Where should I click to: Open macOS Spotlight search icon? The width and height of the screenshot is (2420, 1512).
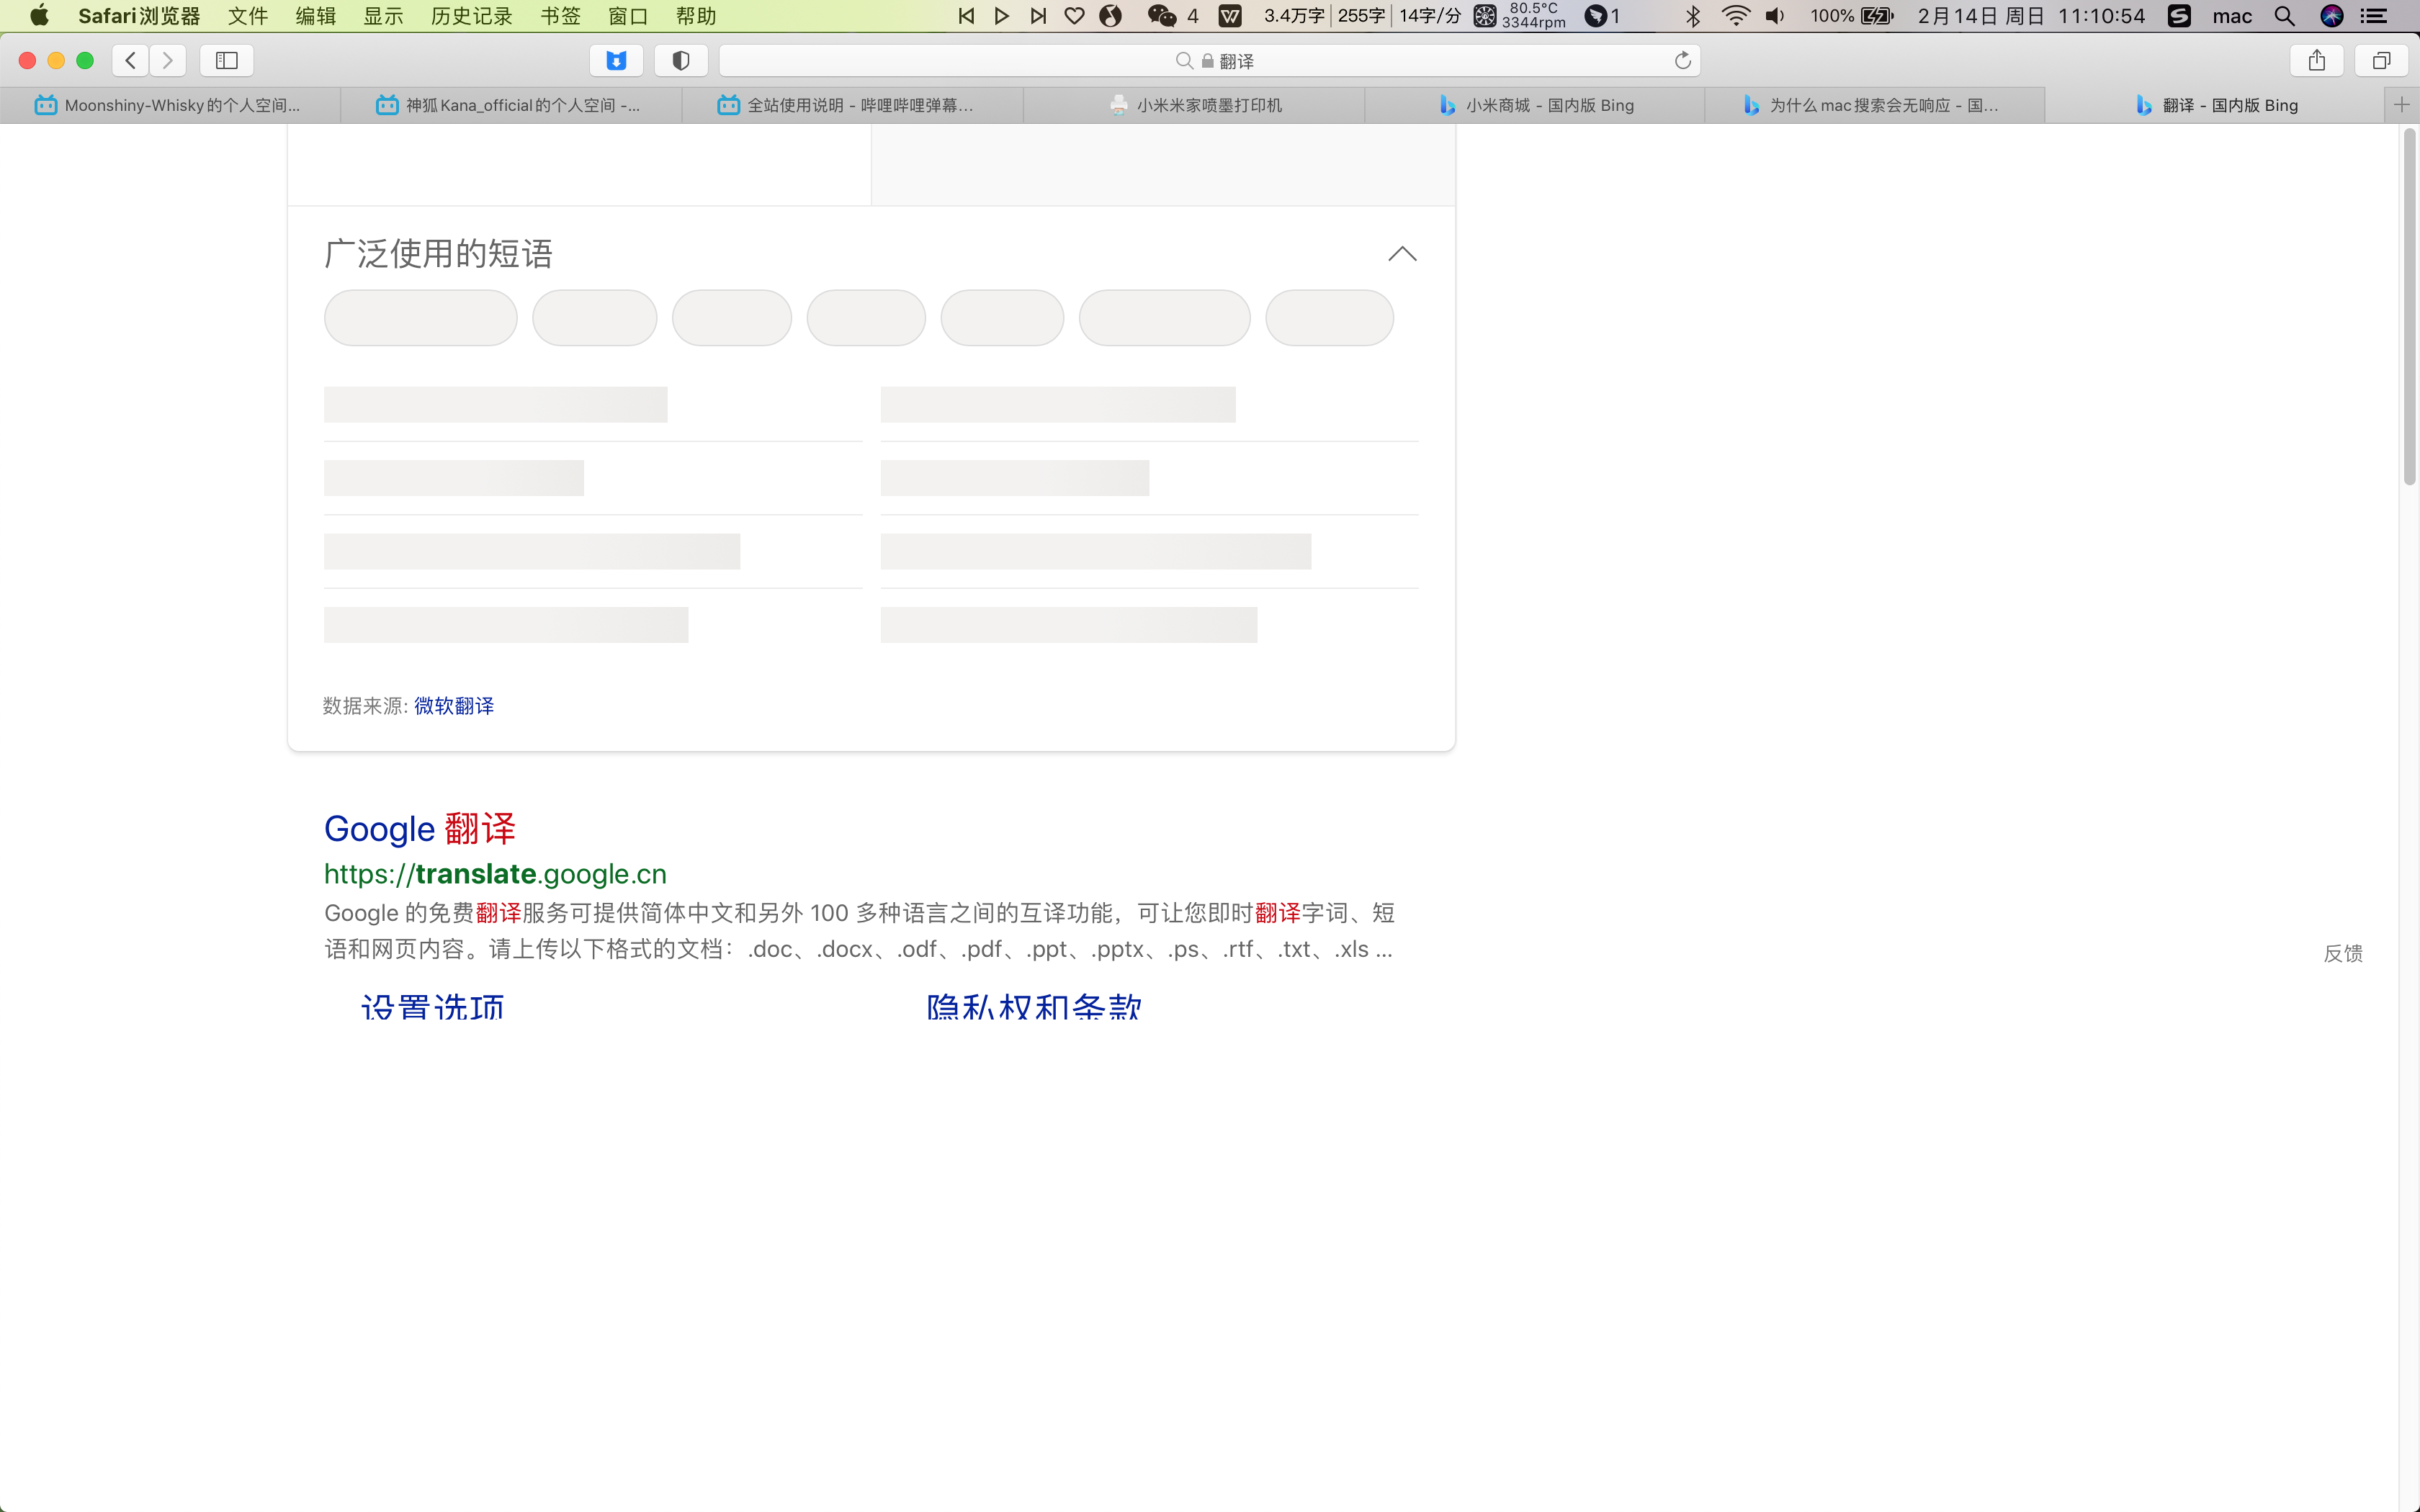coord(2284,16)
